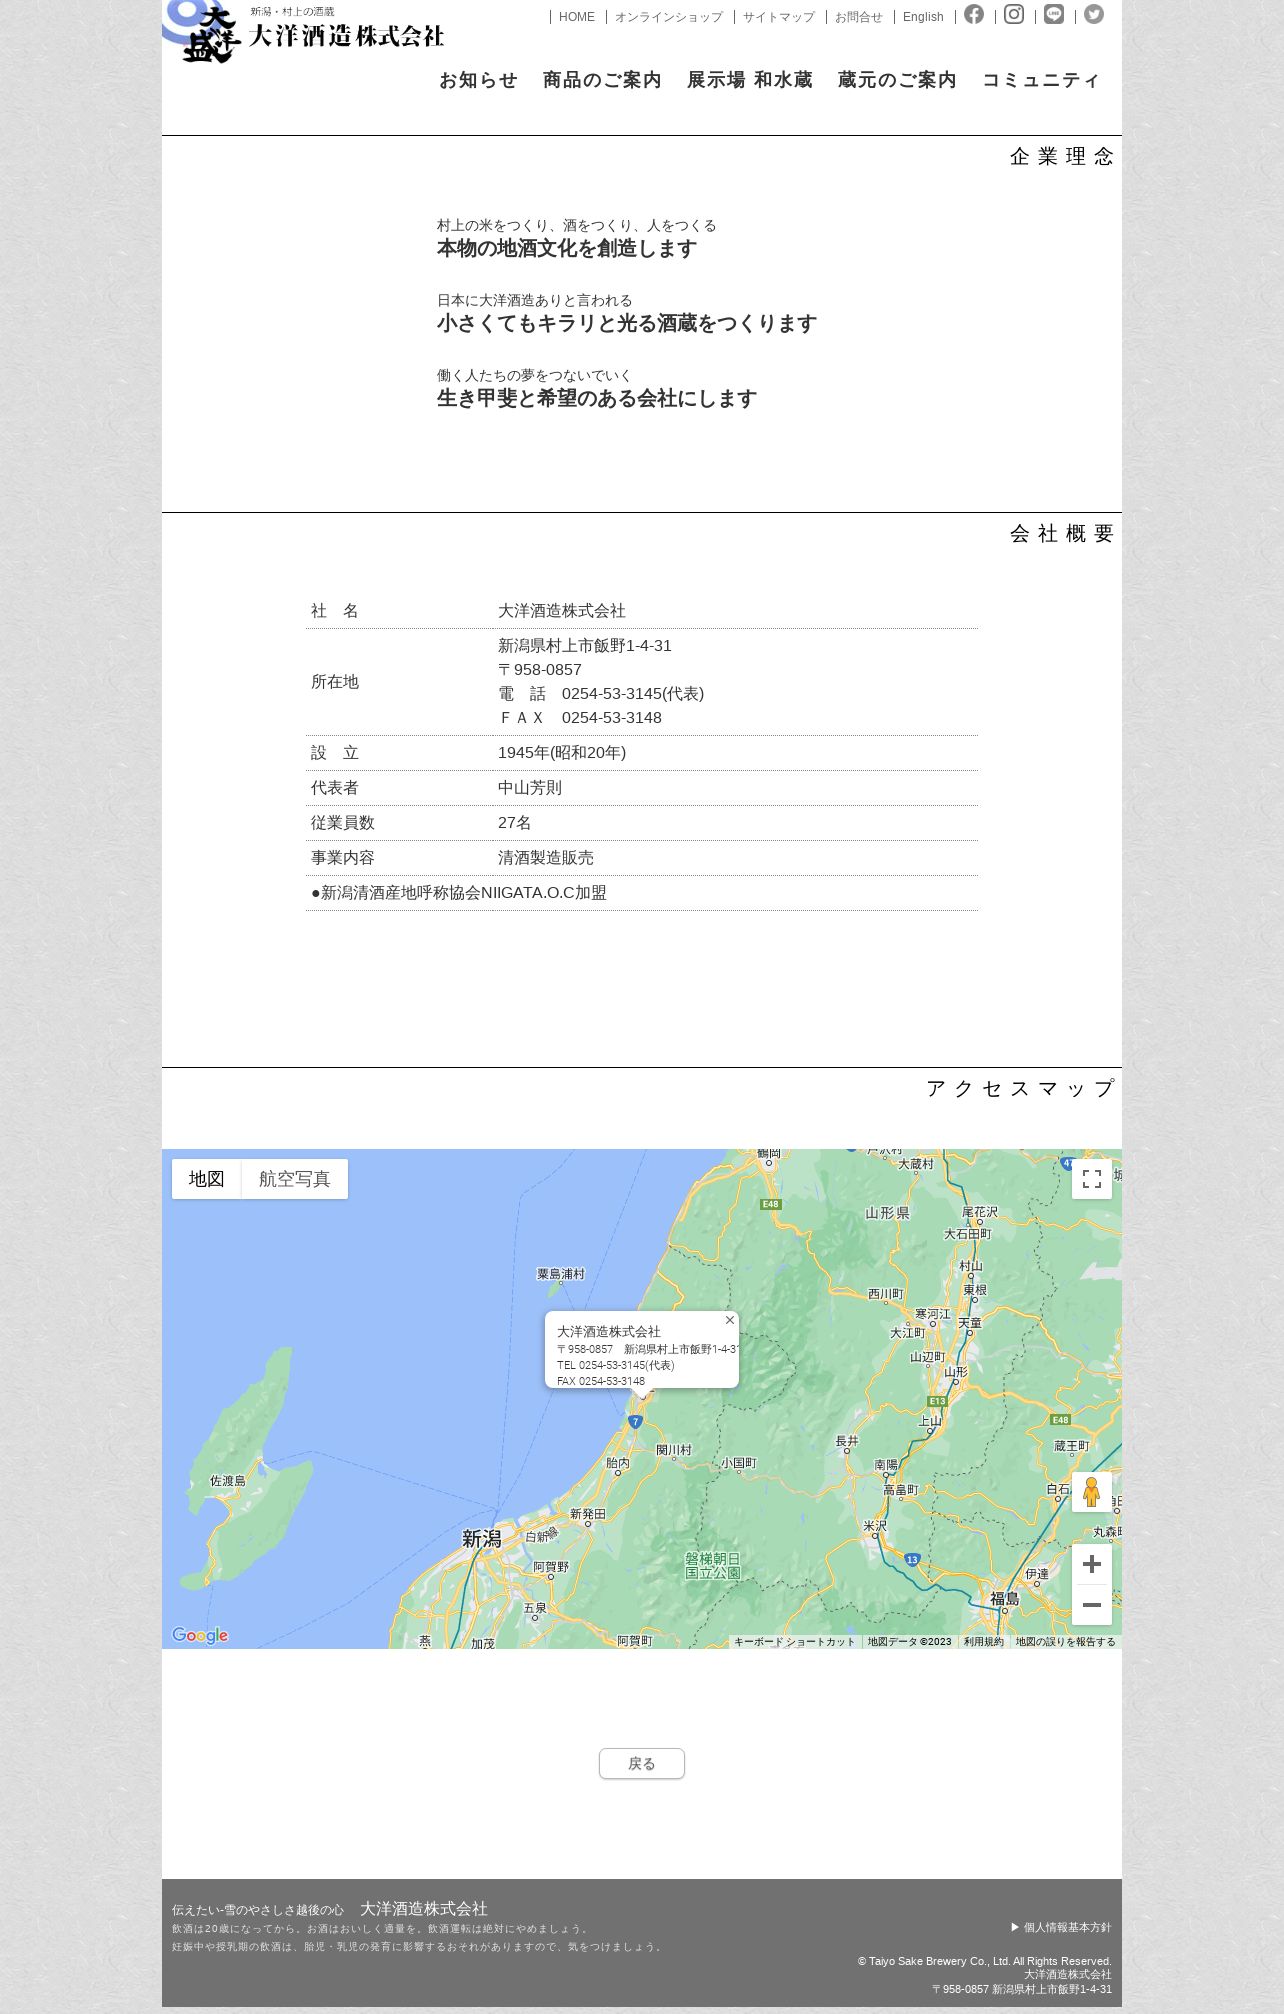The height and width of the screenshot is (2014, 1284).
Task: Click the 山形県 label on the map
Action: coord(888,1213)
